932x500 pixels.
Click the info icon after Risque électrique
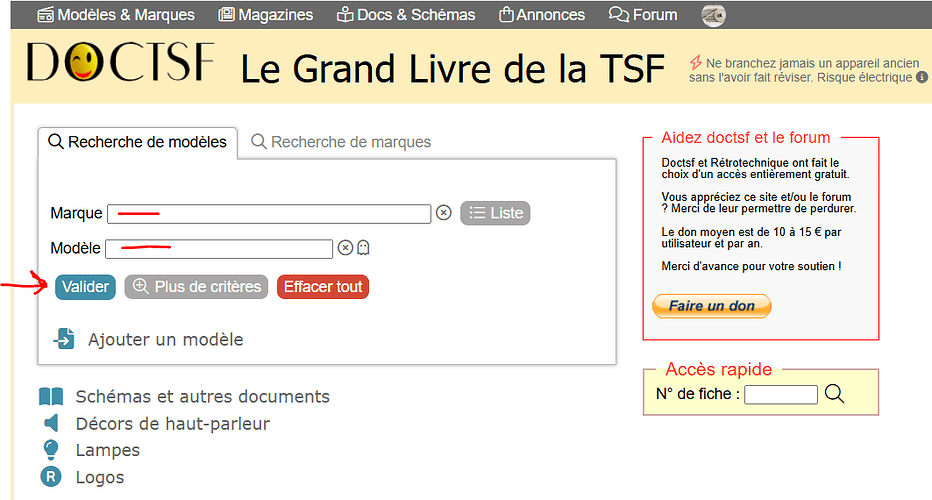click(x=921, y=77)
